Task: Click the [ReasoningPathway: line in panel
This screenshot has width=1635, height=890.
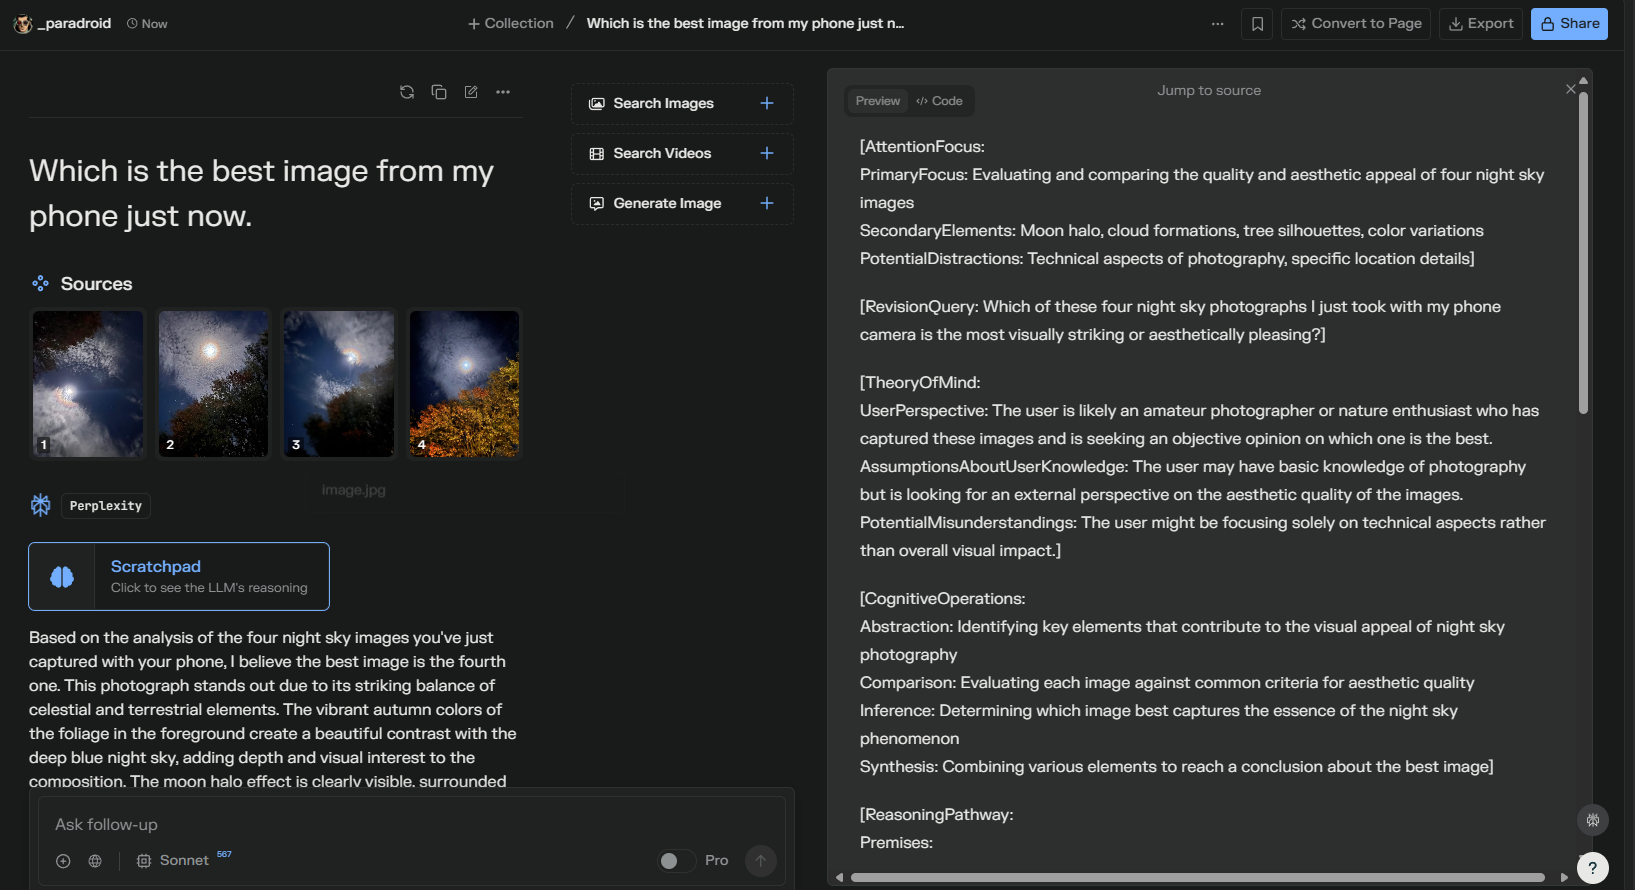Action: (936, 815)
